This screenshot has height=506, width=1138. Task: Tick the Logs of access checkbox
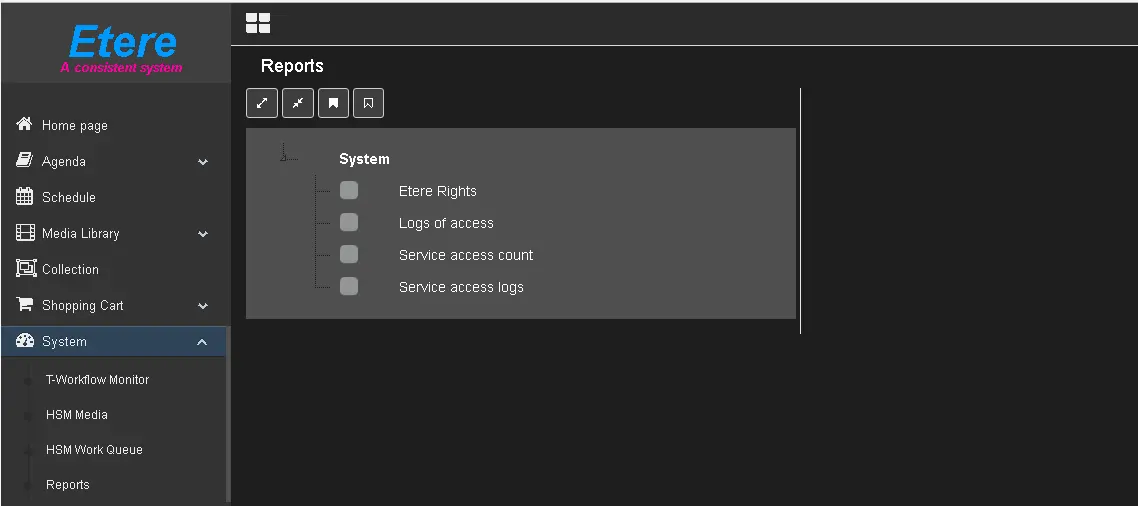349,223
